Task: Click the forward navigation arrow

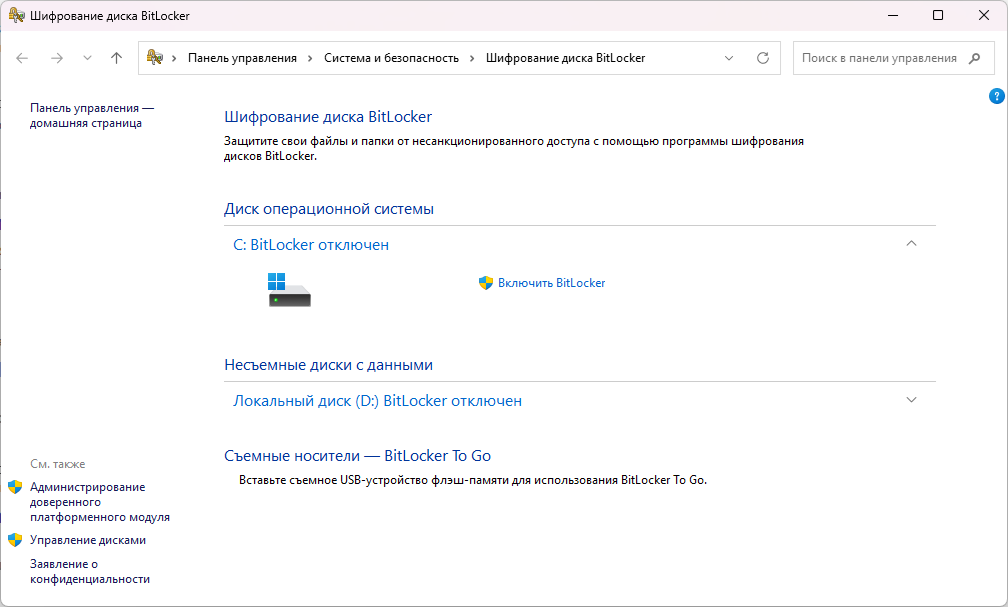Action: (57, 58)
